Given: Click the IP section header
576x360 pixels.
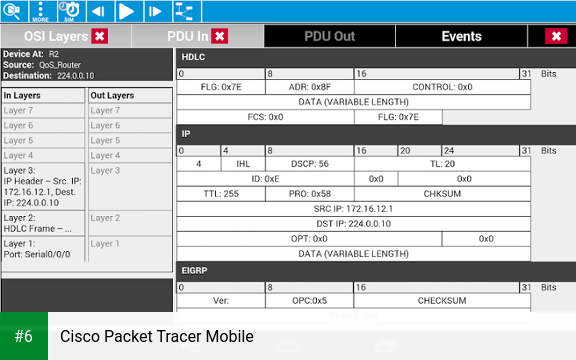Looking at the screenshot, I should [376, 134].
